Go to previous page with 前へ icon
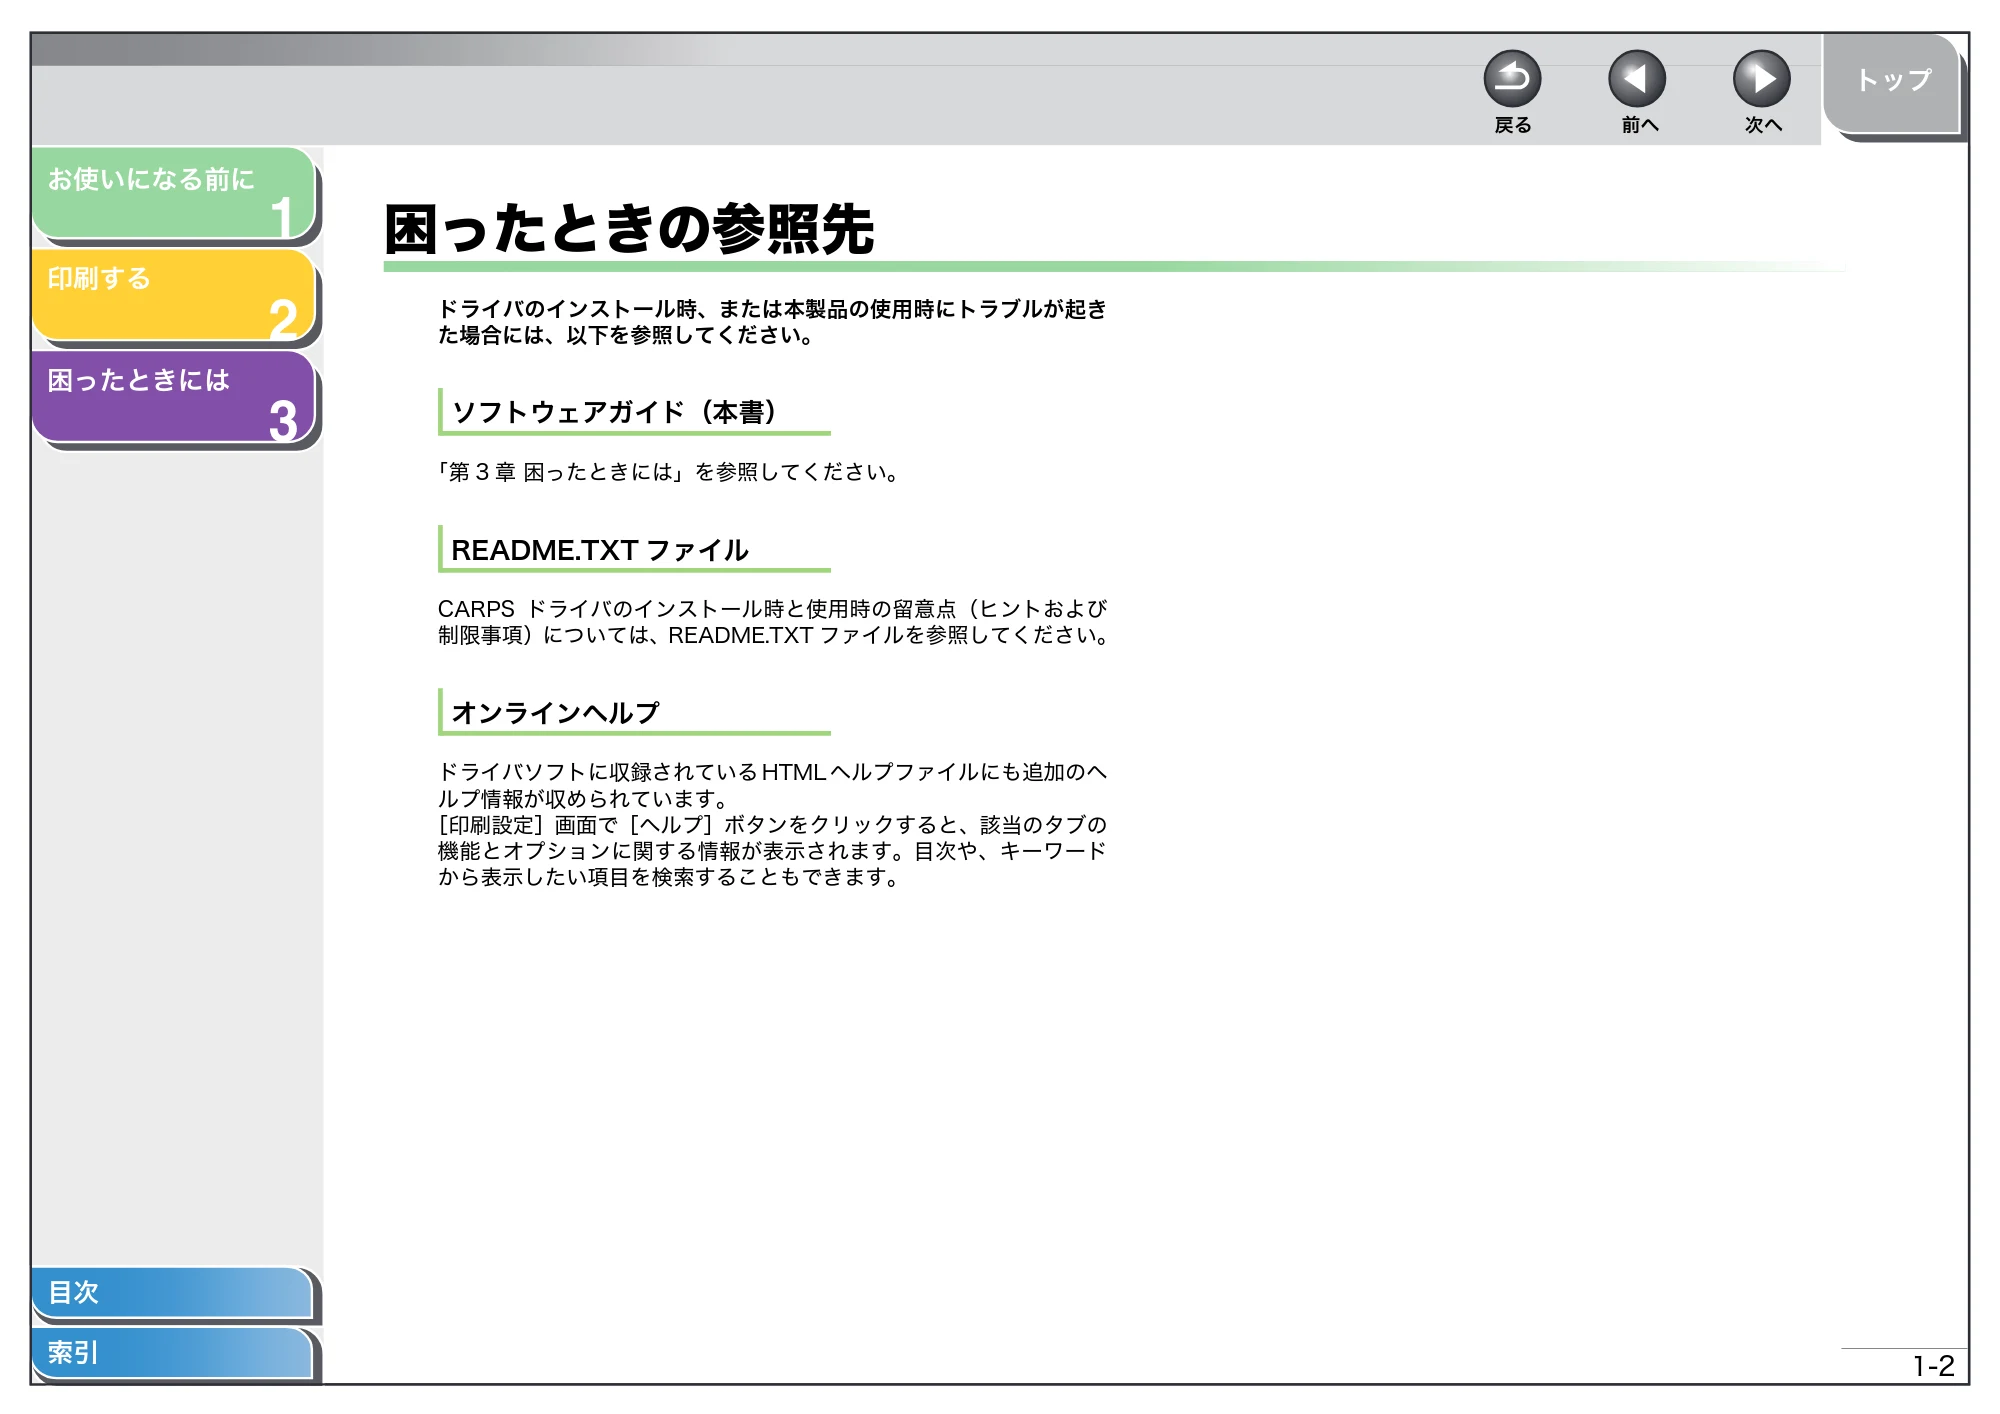The width and height of the screenshot is (2000, 1414). [x=1637, y=79]
